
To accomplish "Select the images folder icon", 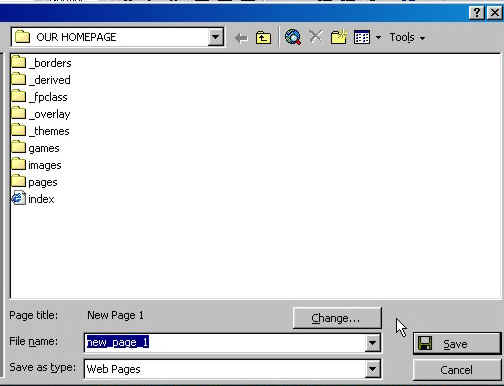I will 19,164.
